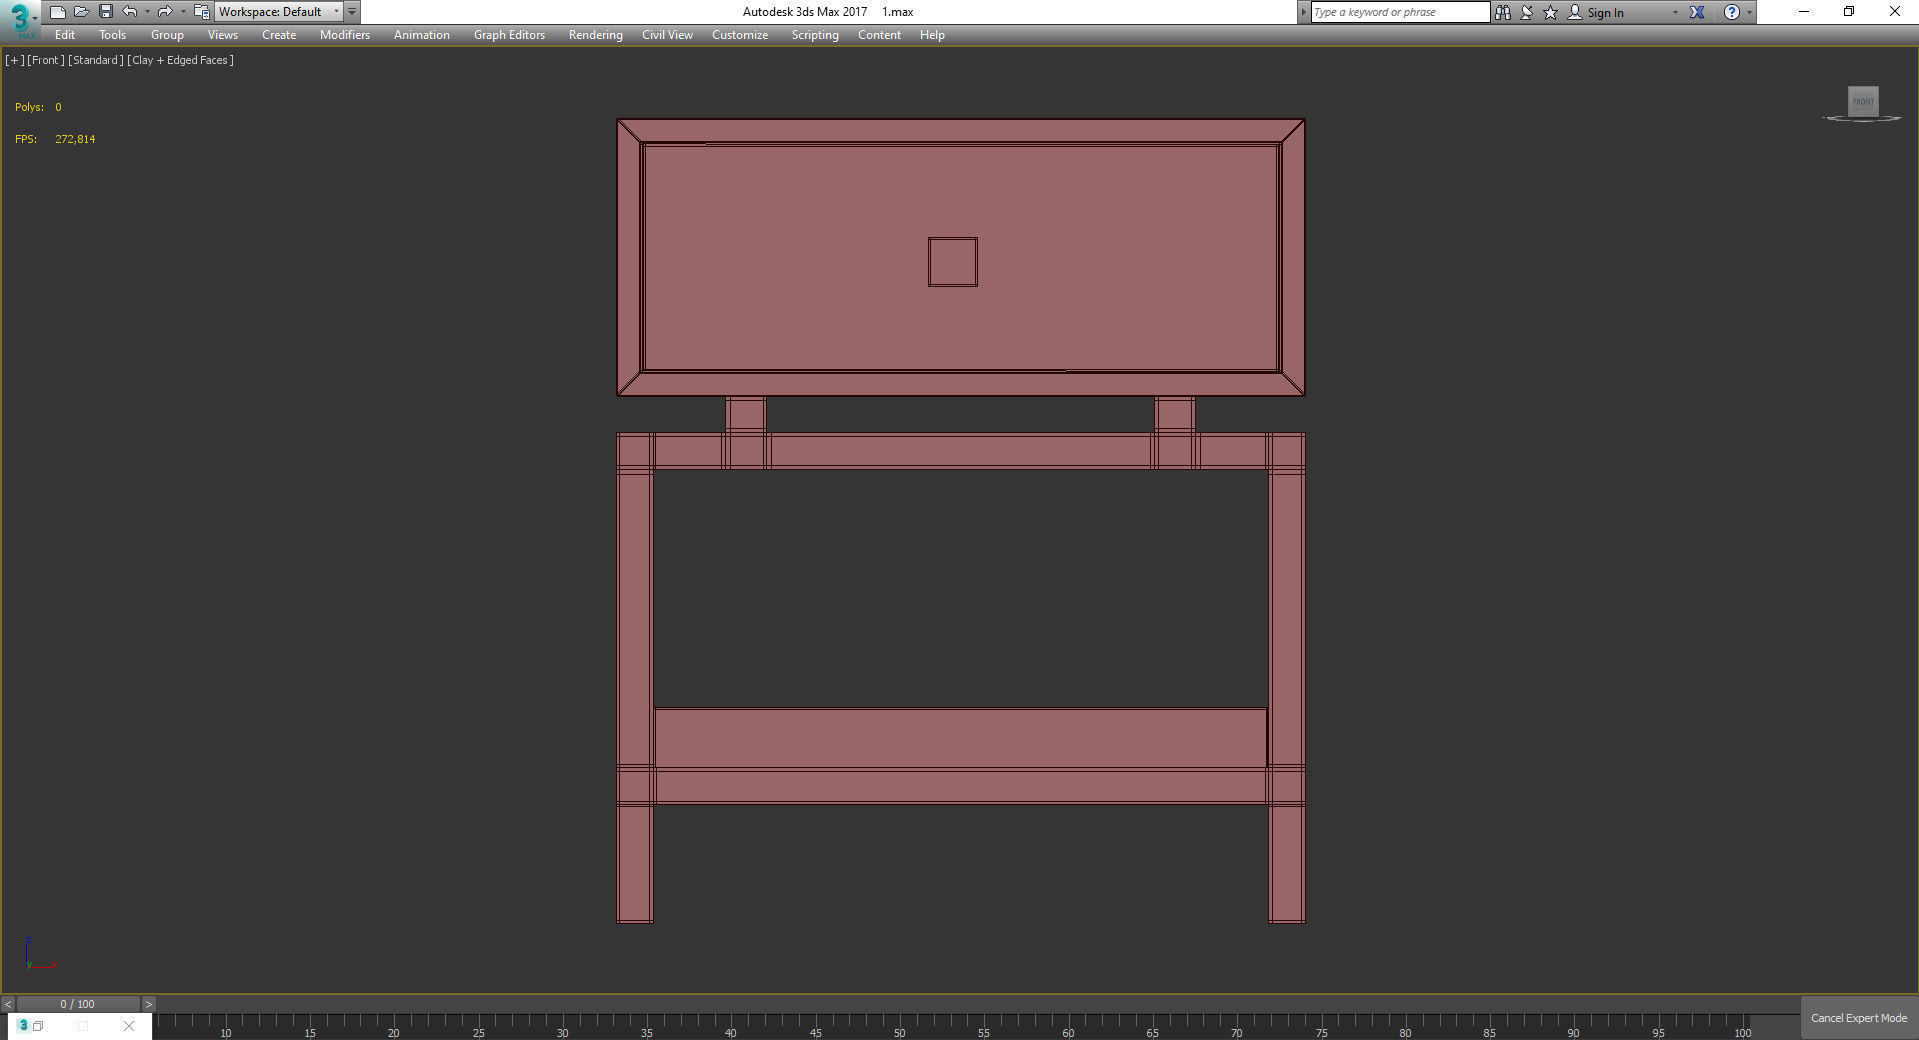This screenshot has height=1040, width=1919.
Task: Open the Scripting menu
Action: pos(815,35)
